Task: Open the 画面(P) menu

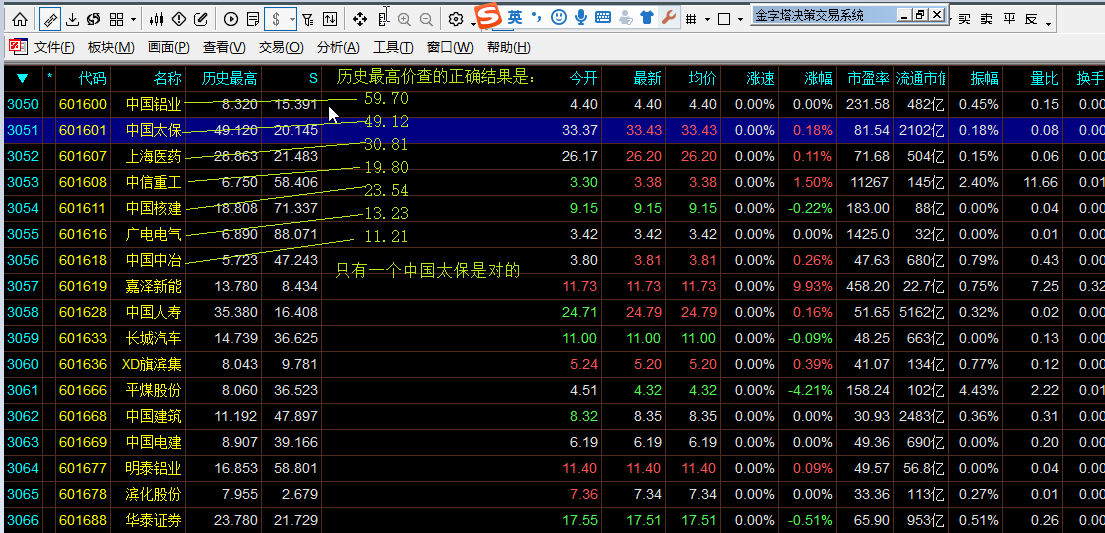Action: point(168,47)
